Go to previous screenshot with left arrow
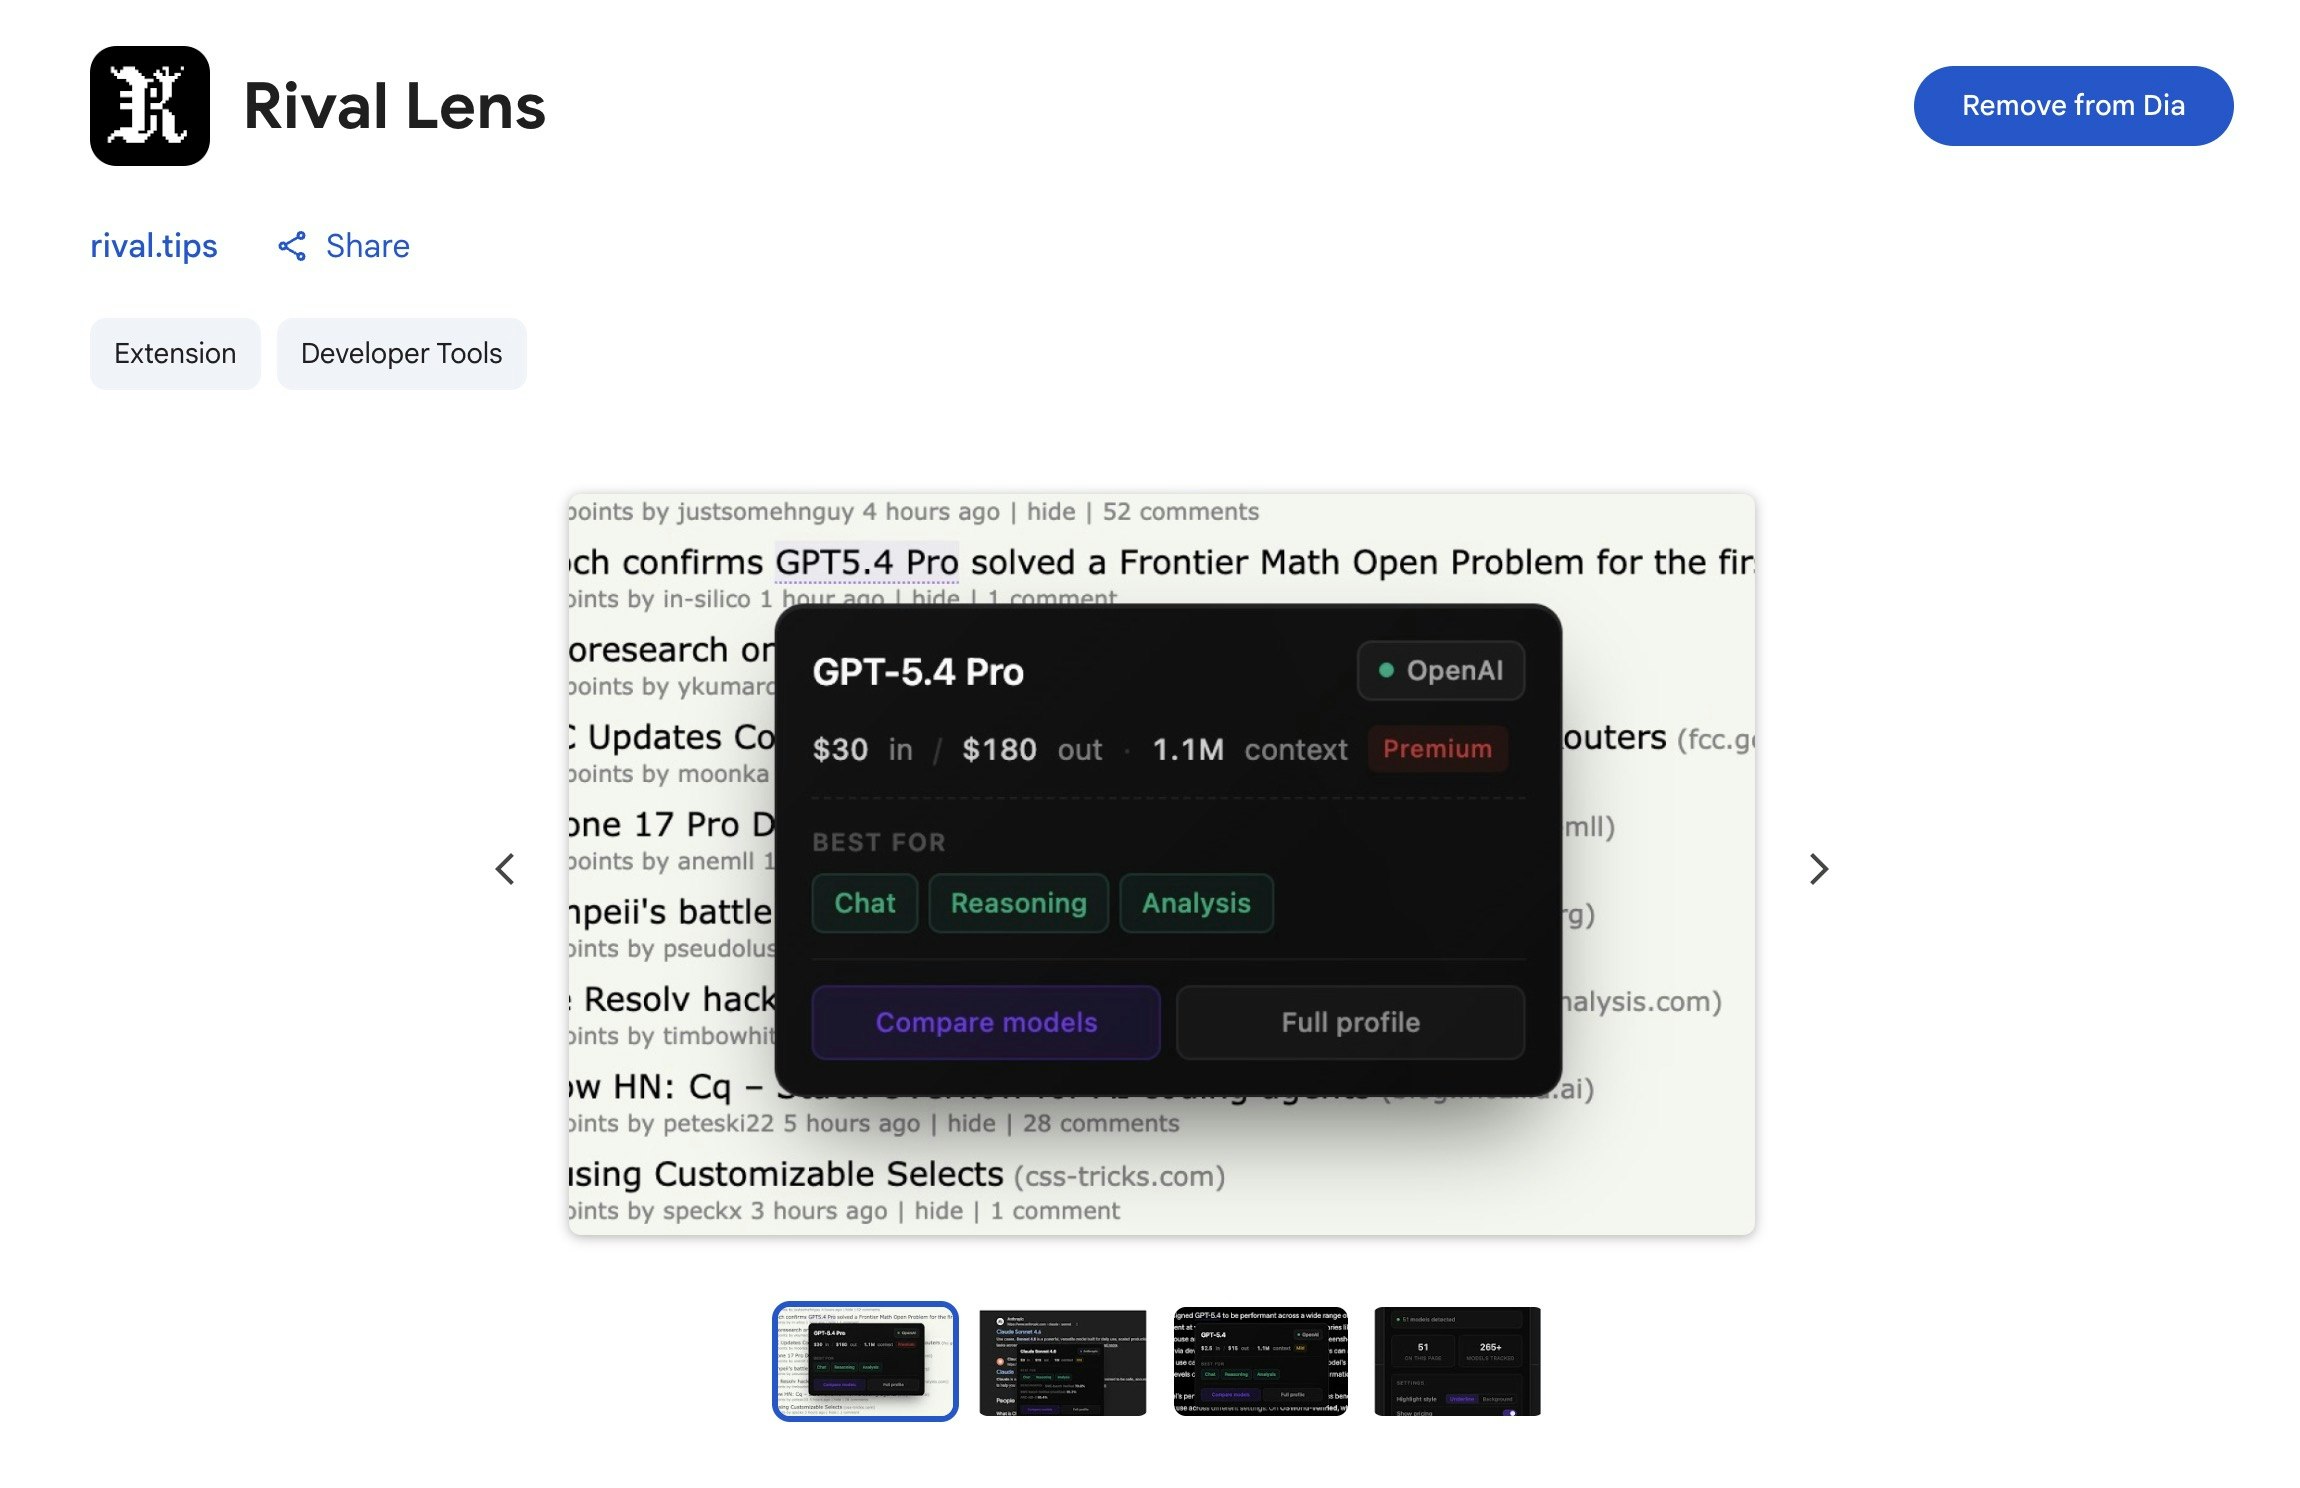The width and height of the screenshot is (2300, 1488). pos(505,869)
